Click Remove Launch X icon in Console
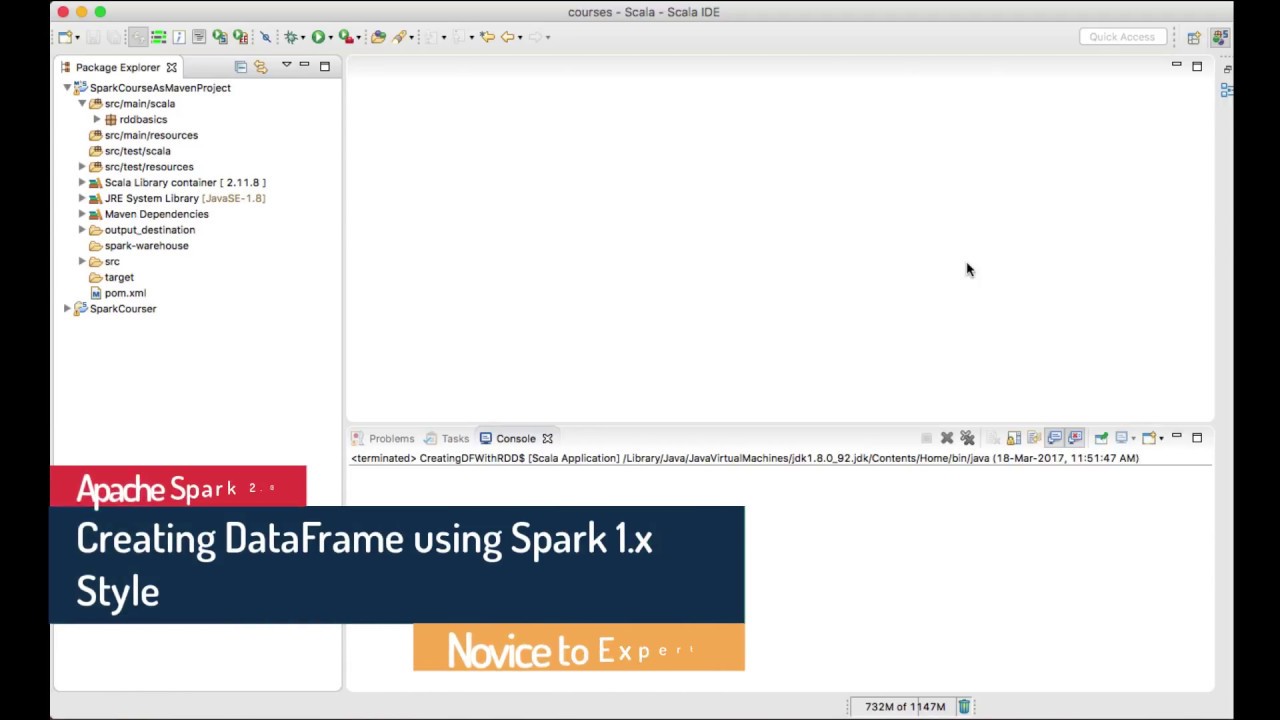 (x=947, y=438)
